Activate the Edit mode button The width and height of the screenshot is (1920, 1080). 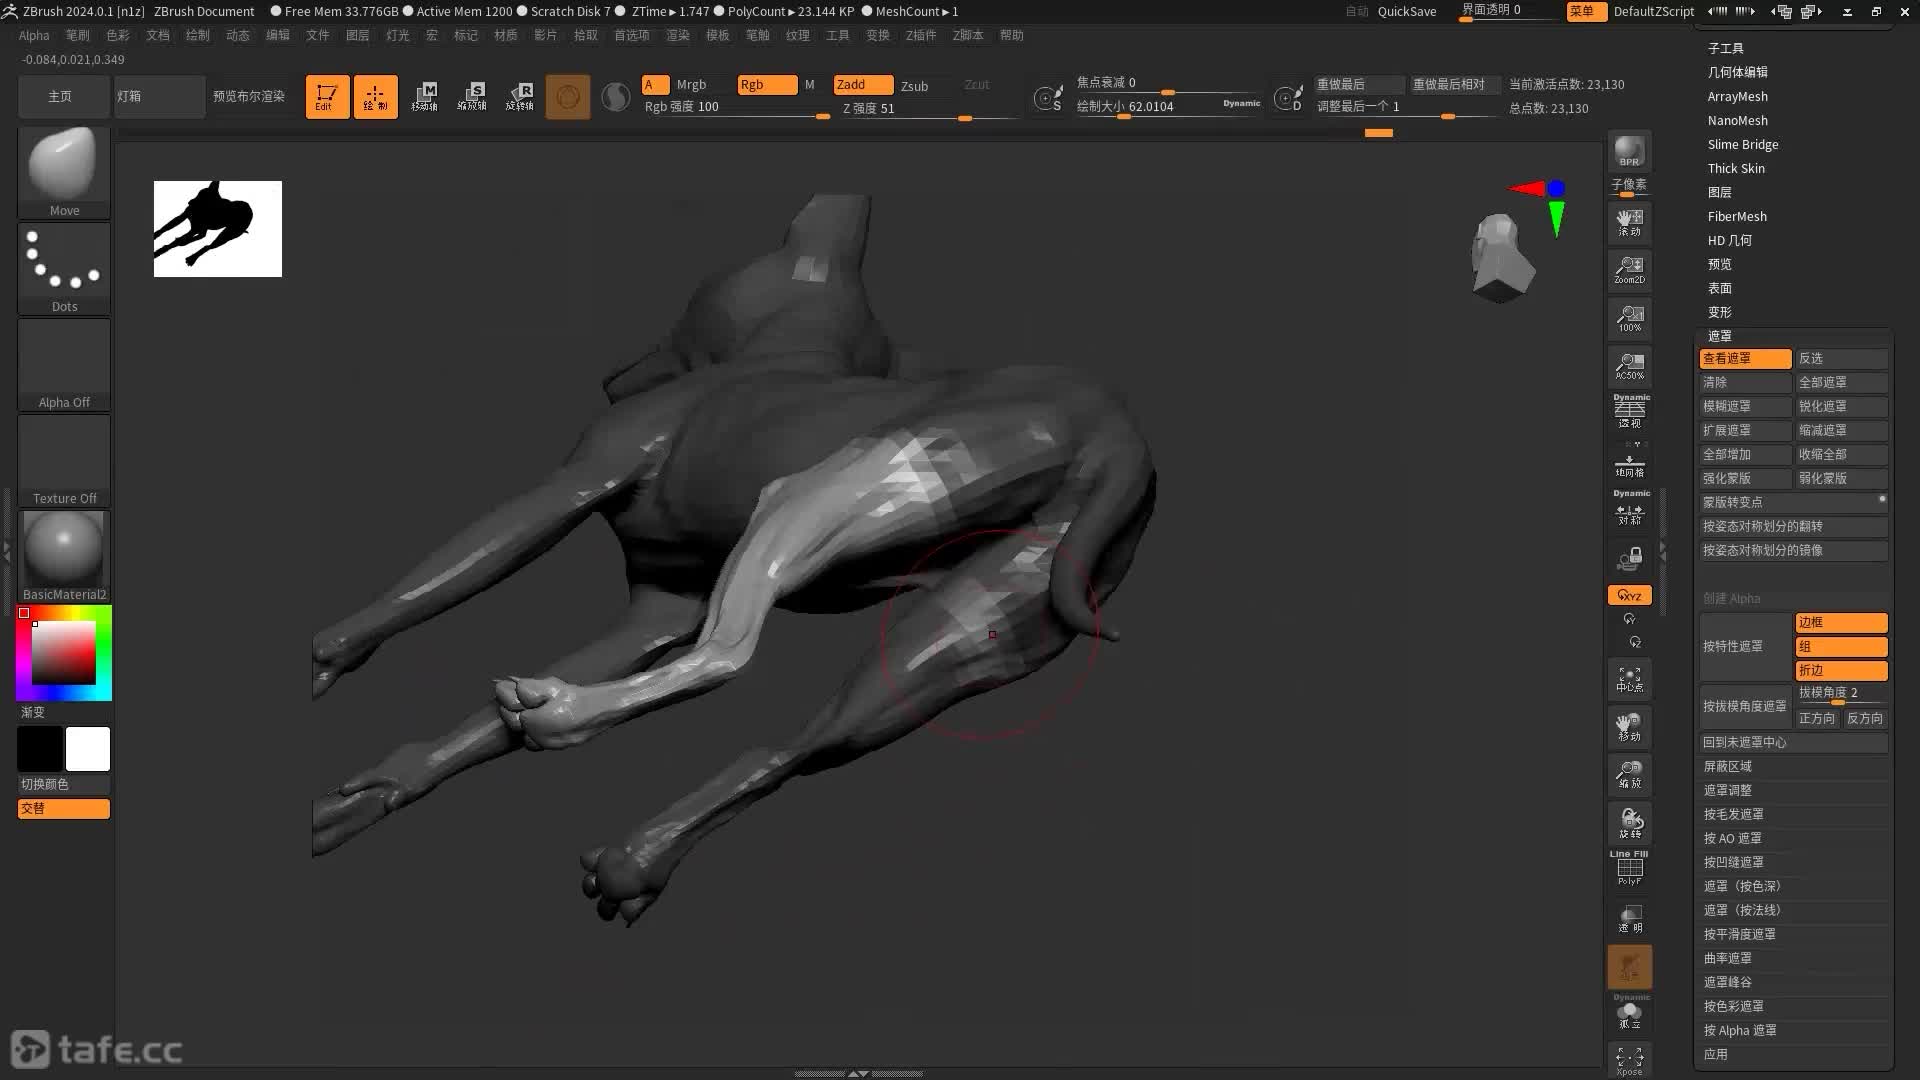pyautogui.click(x=327, y=97)
